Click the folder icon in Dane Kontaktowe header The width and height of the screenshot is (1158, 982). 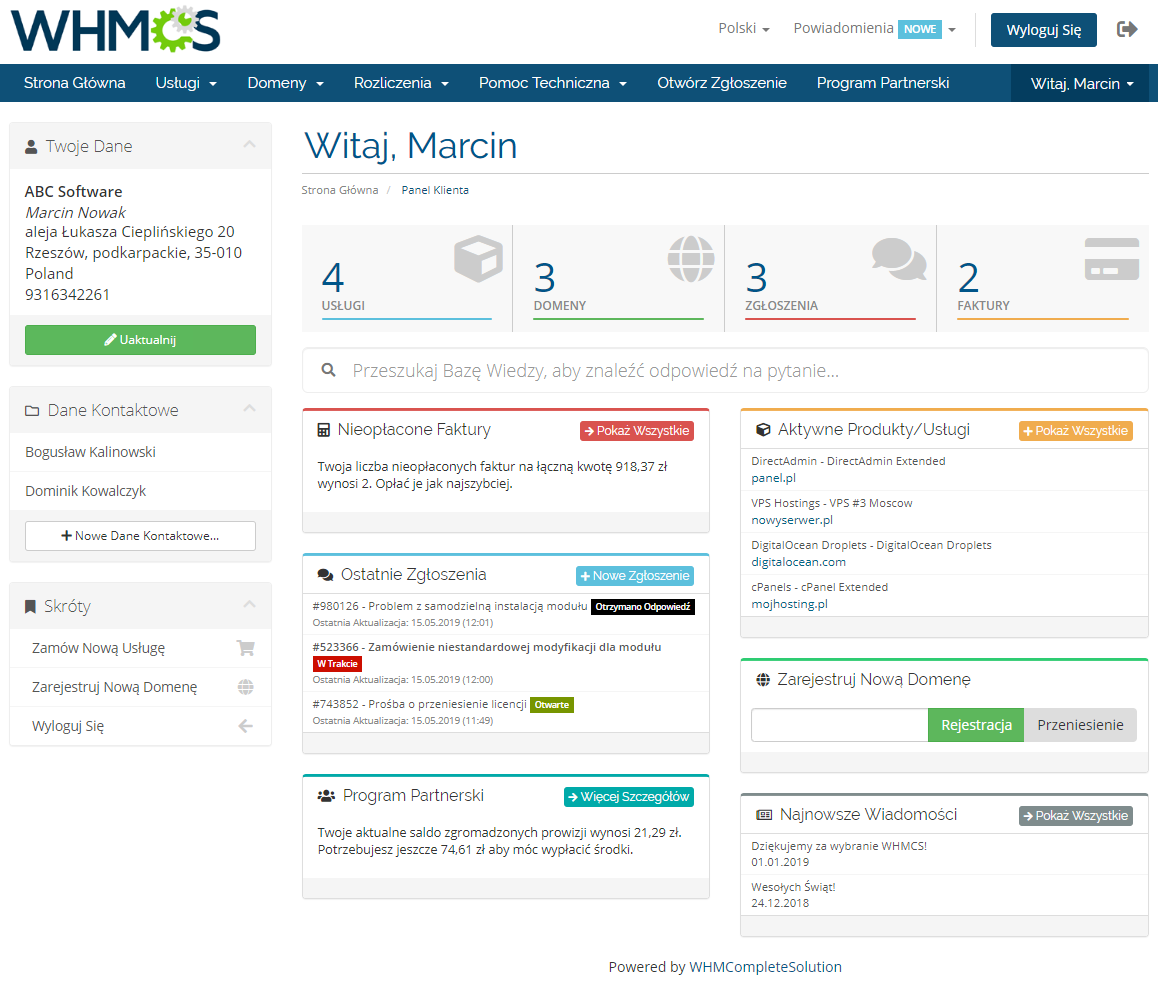(32, 411)
